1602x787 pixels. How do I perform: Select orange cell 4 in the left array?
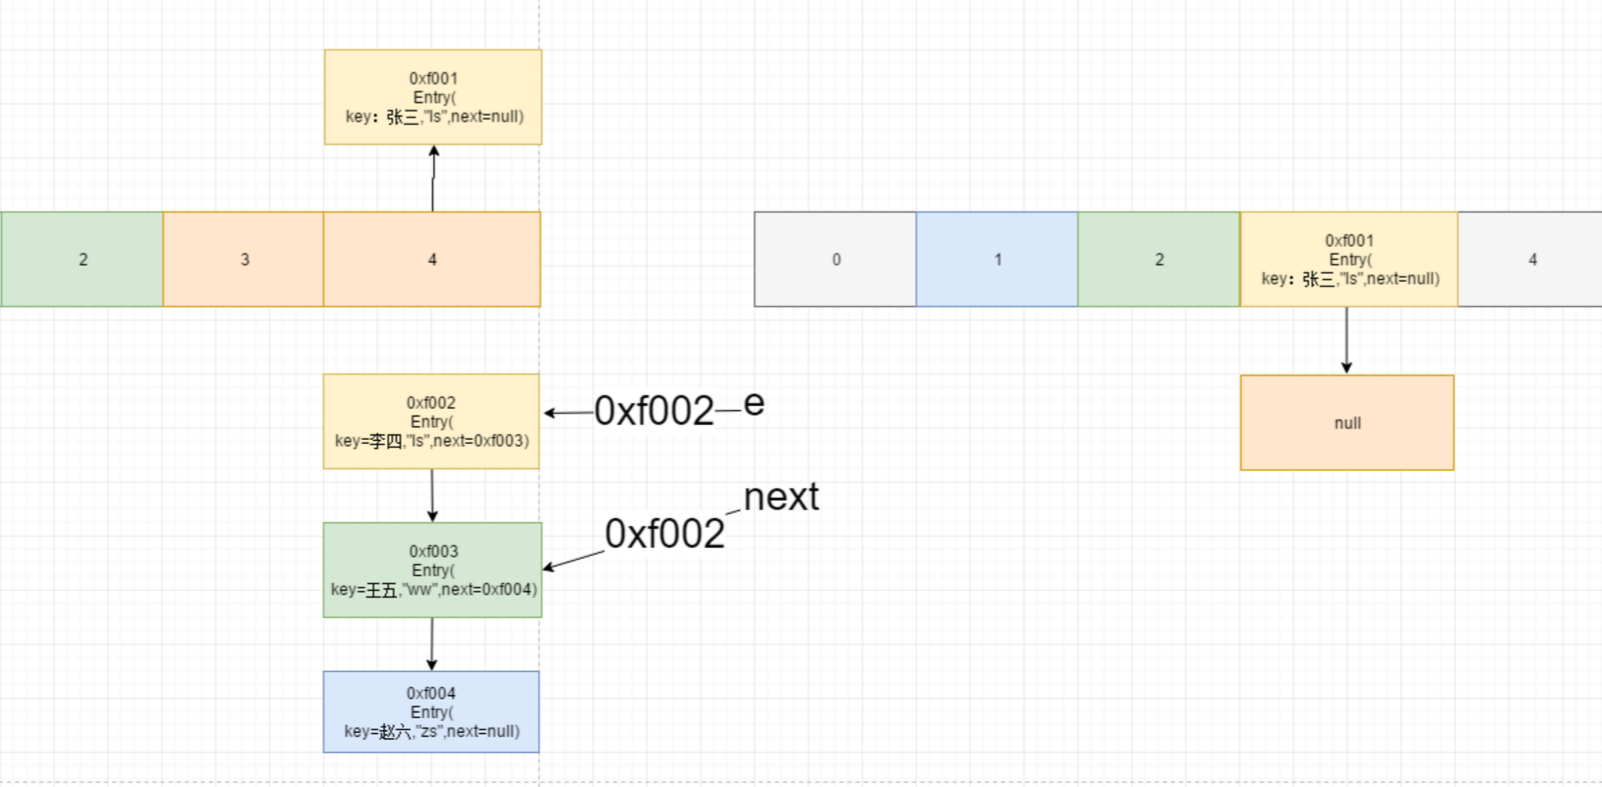[x=432, y=259]
